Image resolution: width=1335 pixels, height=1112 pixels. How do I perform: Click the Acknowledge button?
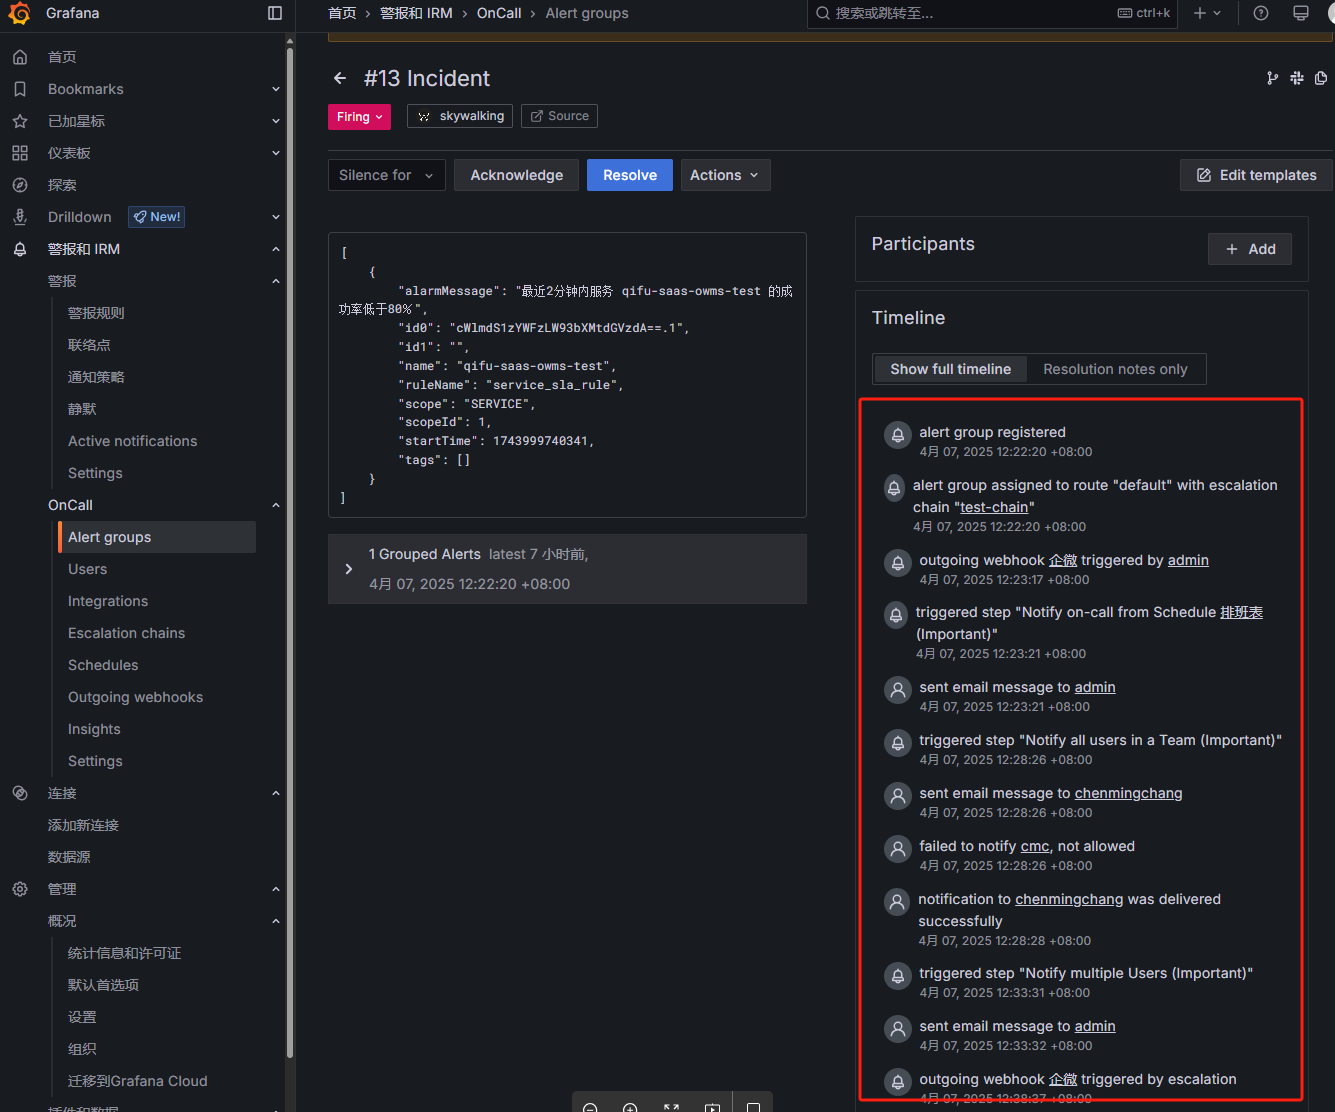click(517, 175)
